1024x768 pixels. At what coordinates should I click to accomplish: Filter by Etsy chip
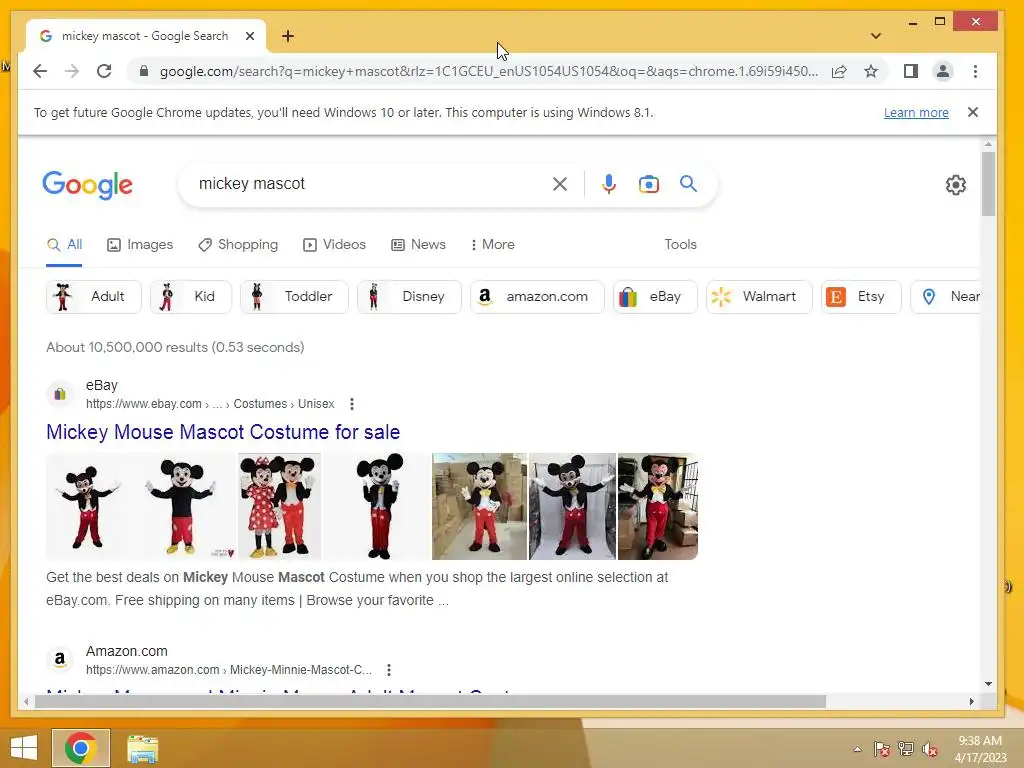pos(861,296)
